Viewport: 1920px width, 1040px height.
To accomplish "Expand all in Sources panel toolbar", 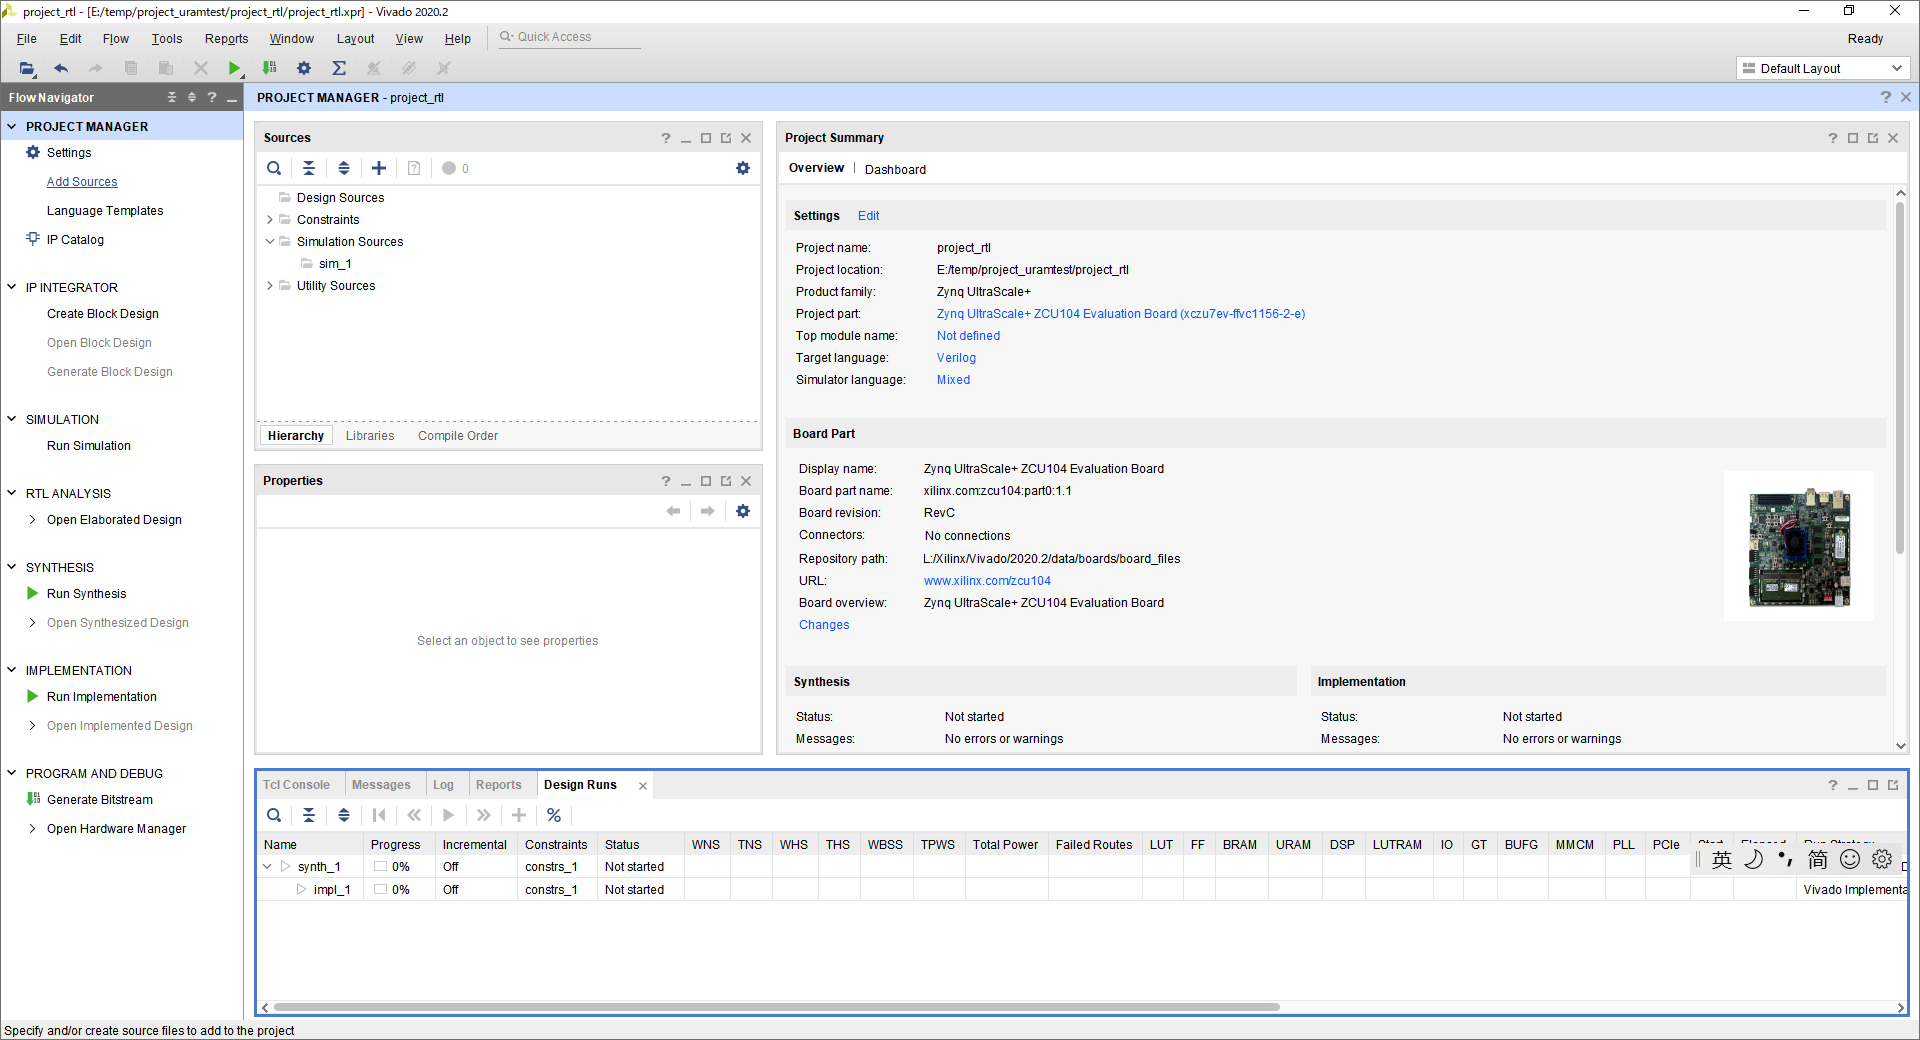I will pos(344,168).
